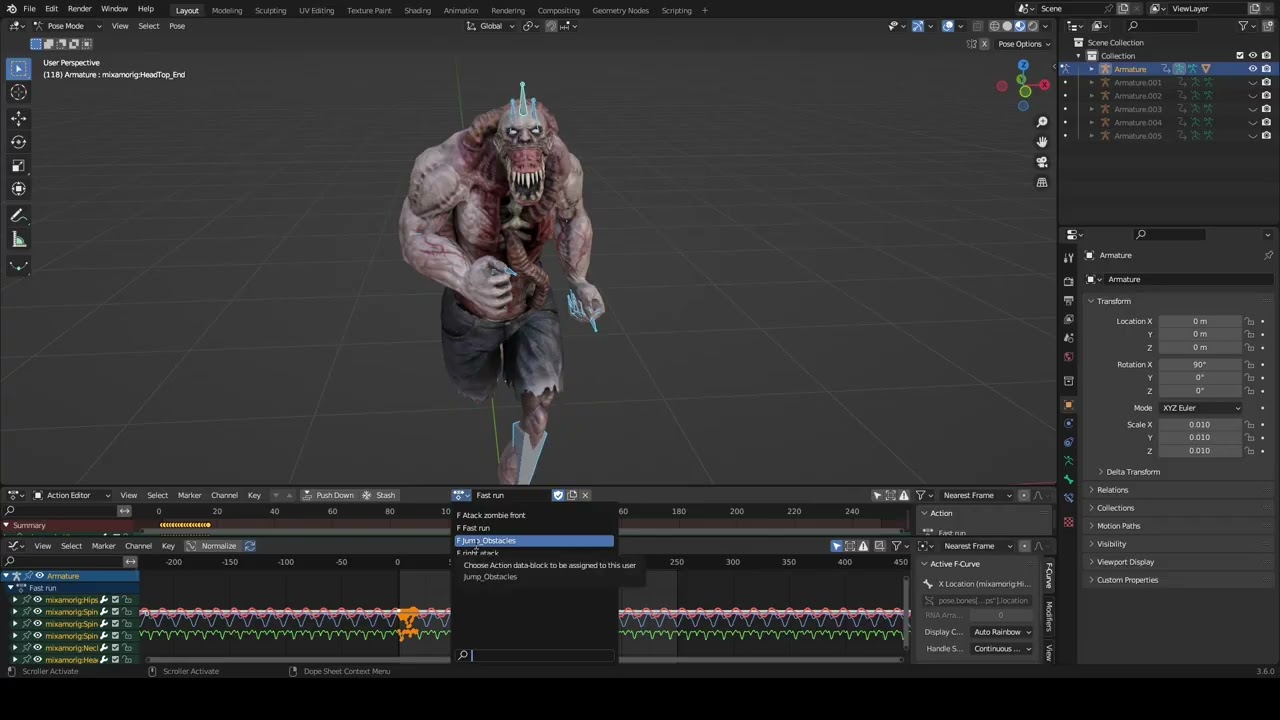This screenshot has width=1280, height=720.
Task: Toggle the Normalize button in Graph Editor
Action: pyautogui.click(x=212, y=546)
